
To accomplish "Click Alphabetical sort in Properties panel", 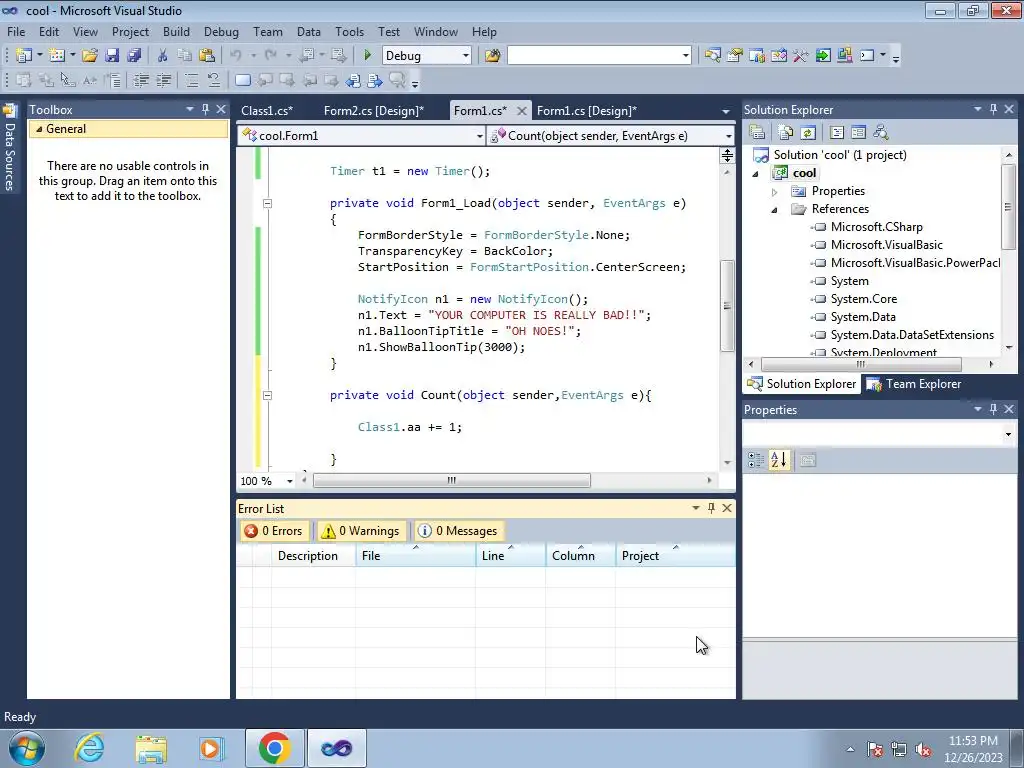I will (x=778, y=460).
